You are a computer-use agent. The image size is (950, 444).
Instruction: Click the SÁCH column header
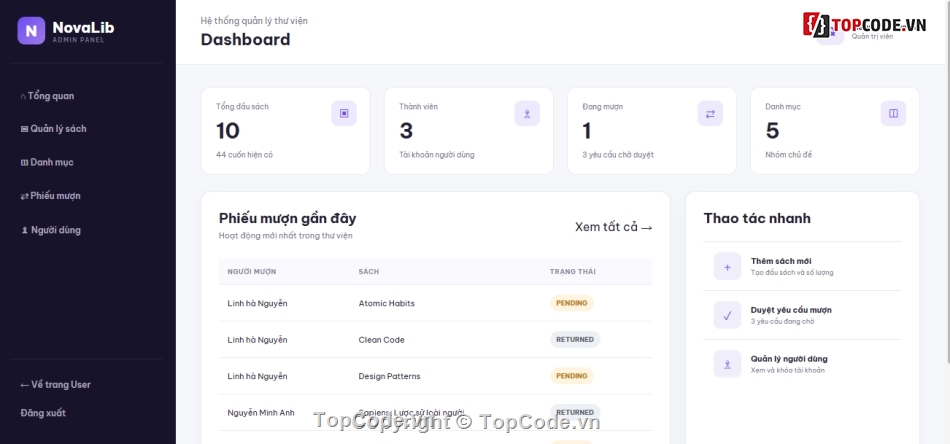pyautogui.click(x=368, y=272)
